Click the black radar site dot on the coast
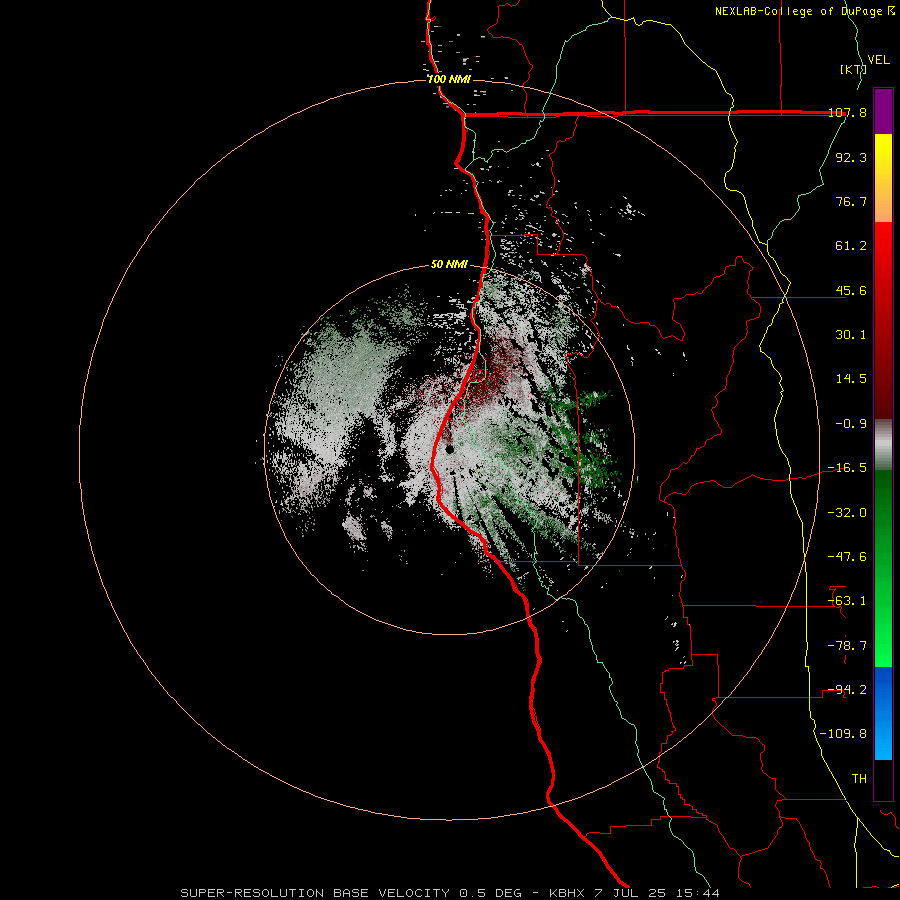 pos(450,449)
